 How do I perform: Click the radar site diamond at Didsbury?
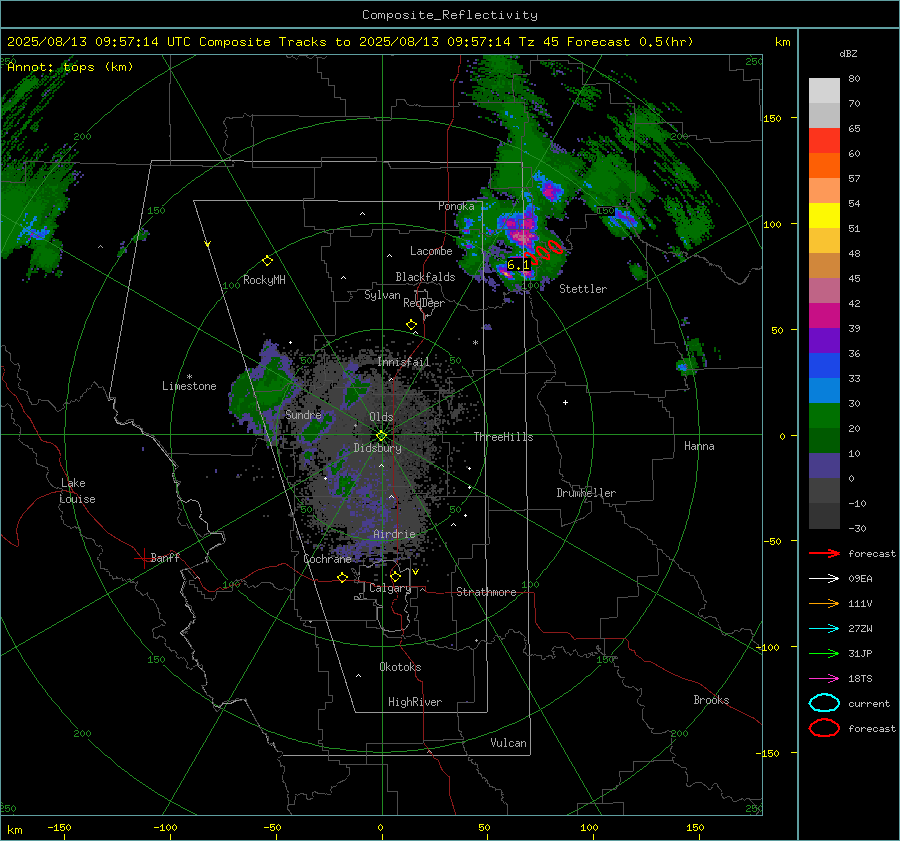pos(381,436)
